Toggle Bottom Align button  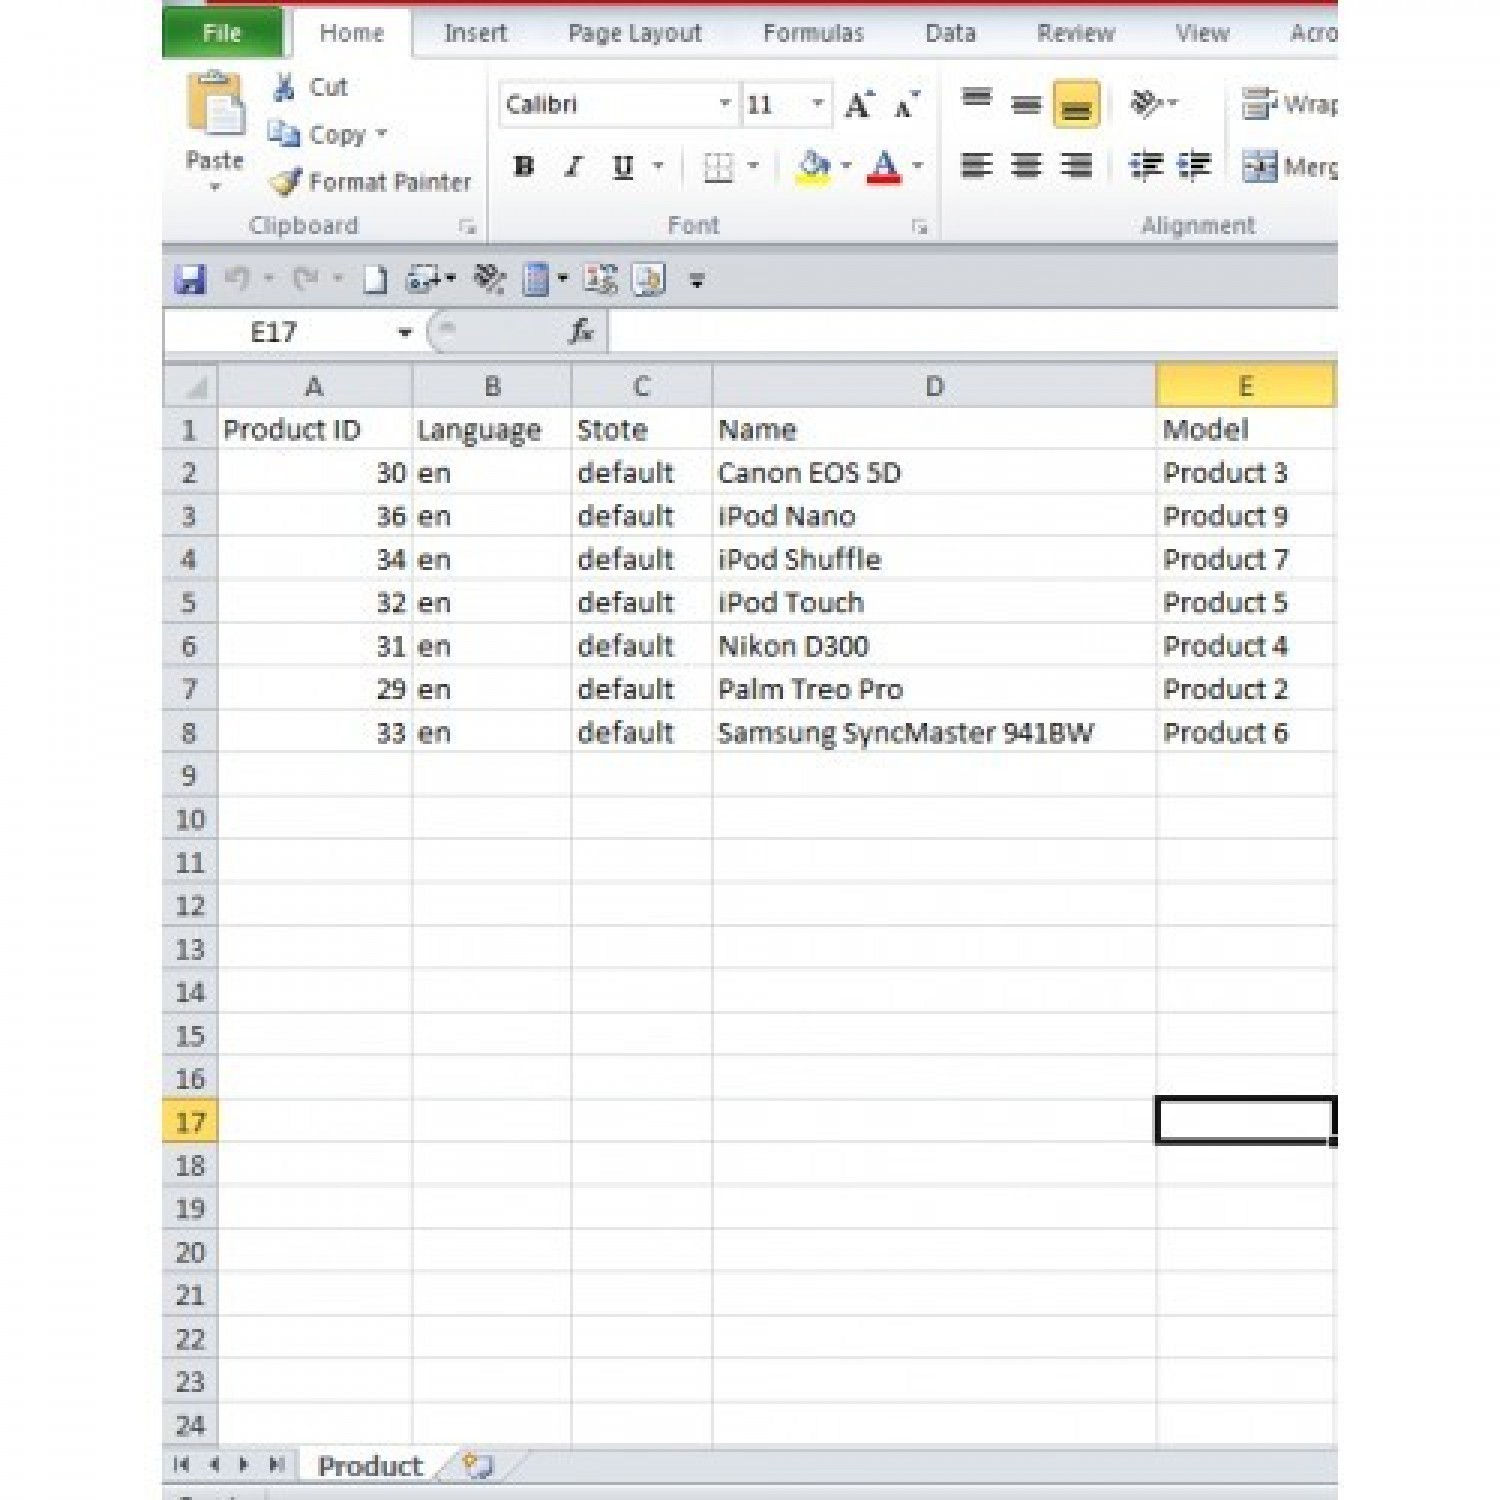tap(1076, 105)
